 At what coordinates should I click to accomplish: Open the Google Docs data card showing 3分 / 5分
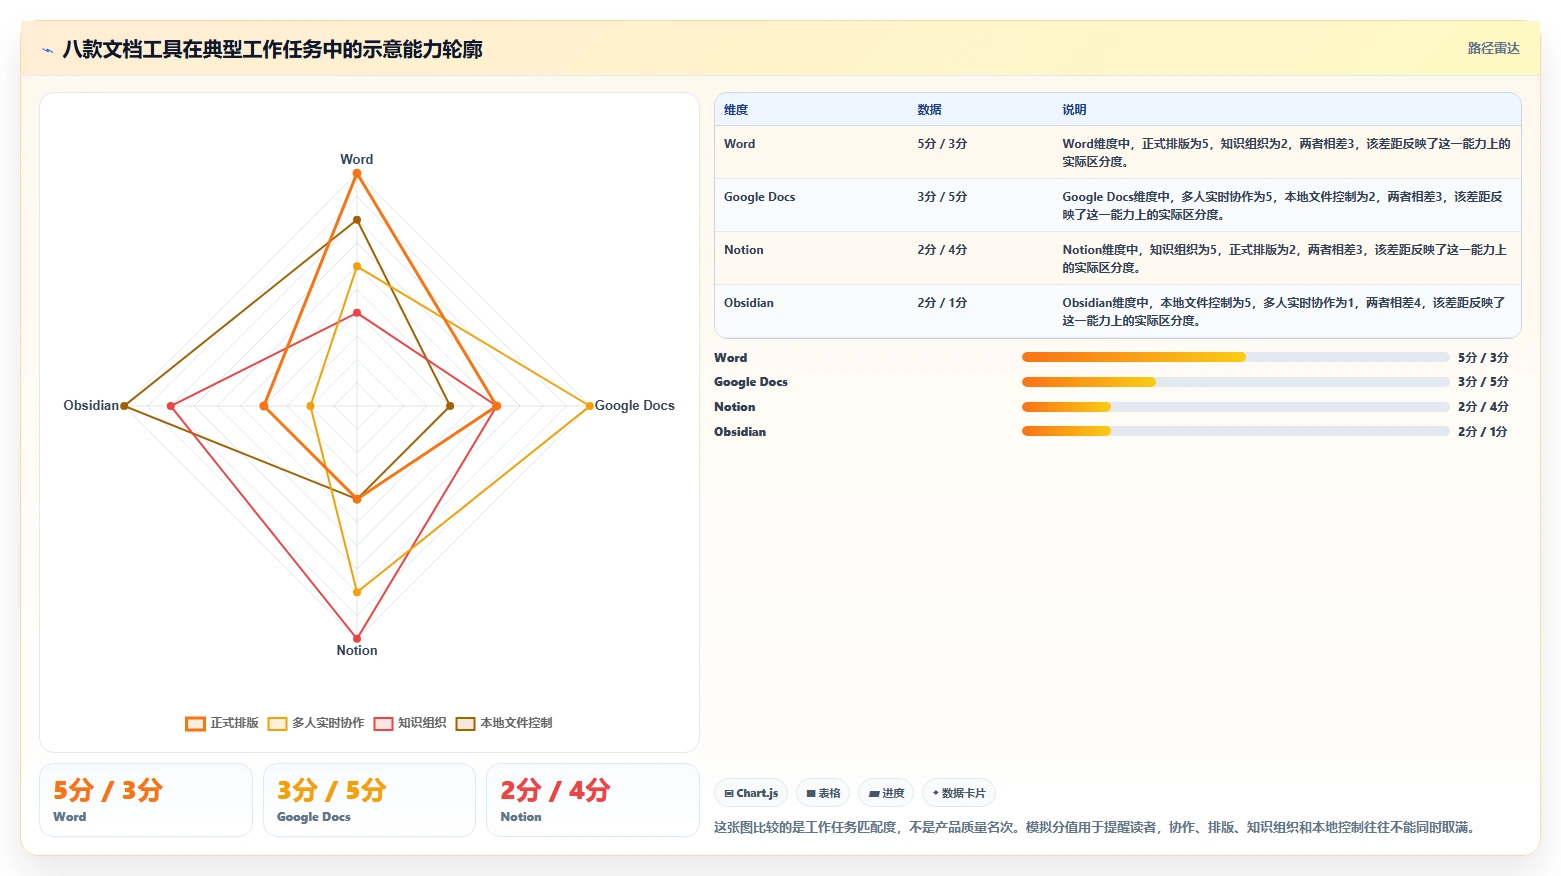coord(369,800)
